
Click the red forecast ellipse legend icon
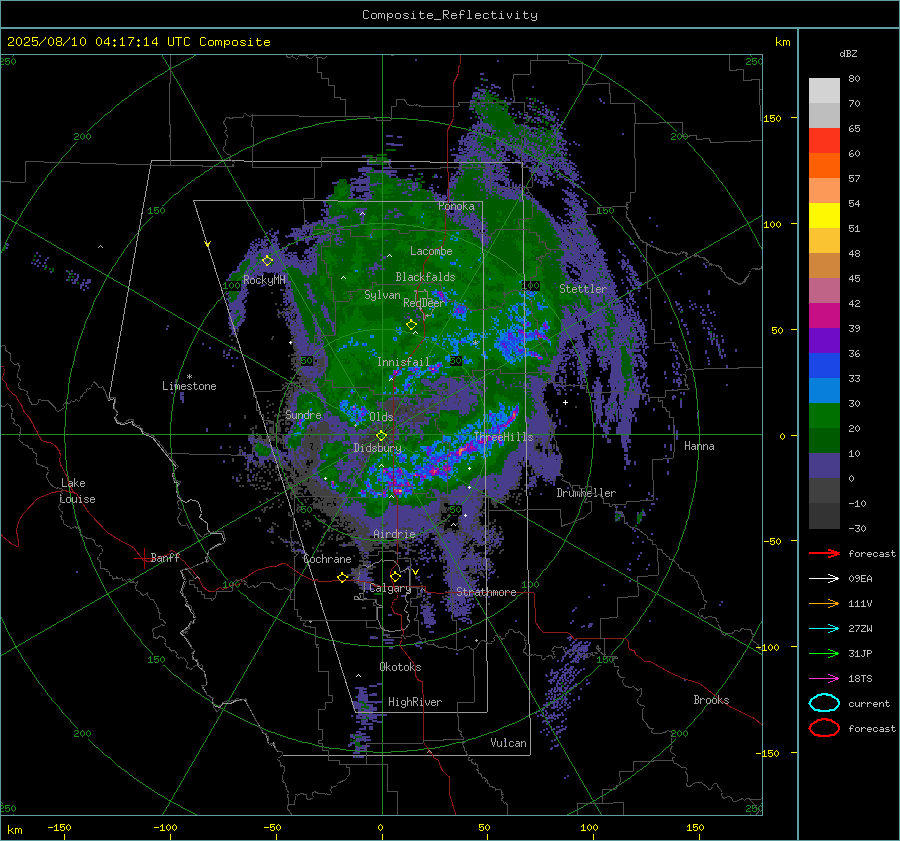tap(824, 728)
